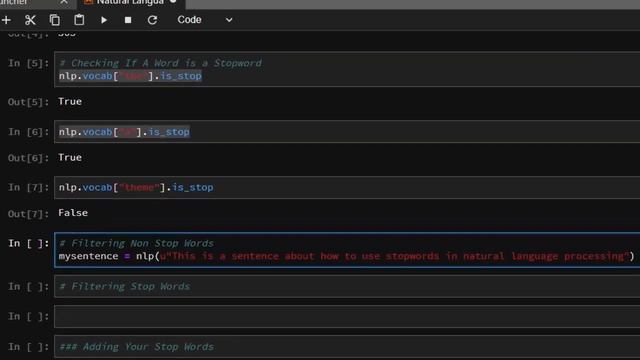Click the Launcher tab label

click(x=14, y=2)
